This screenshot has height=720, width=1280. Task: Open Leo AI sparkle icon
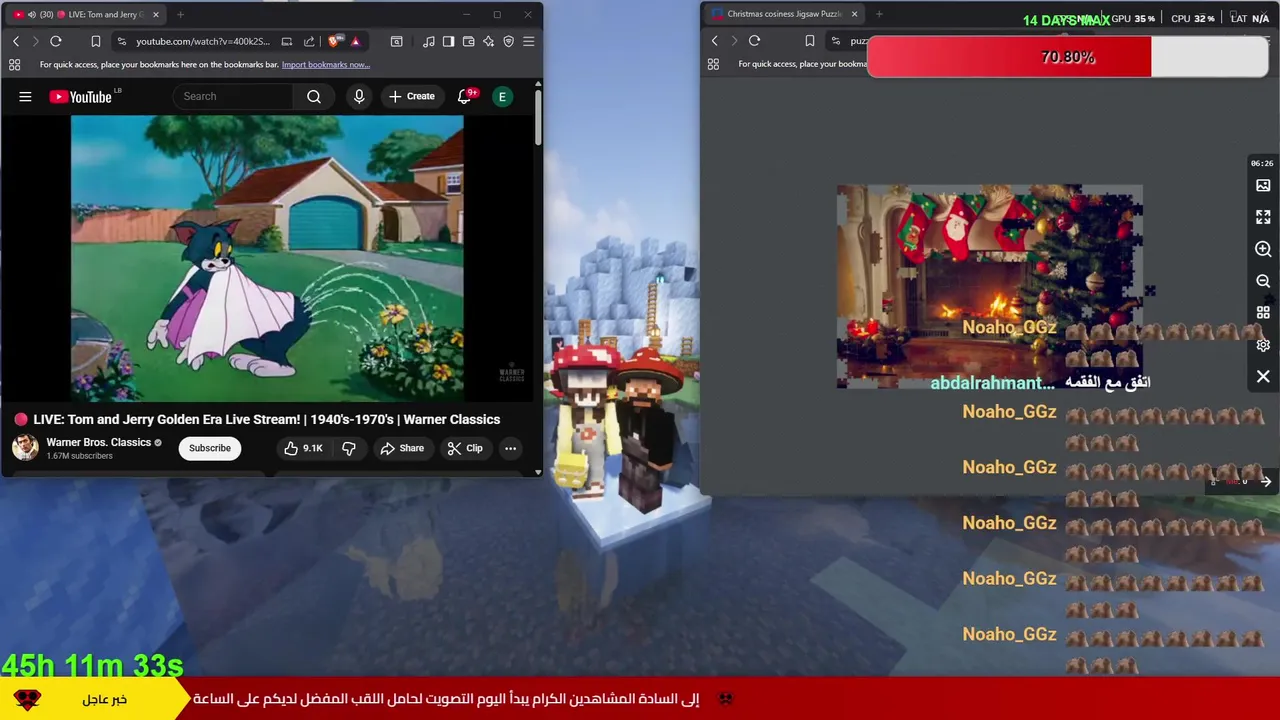pyautogui.click(x=488, y=41)
